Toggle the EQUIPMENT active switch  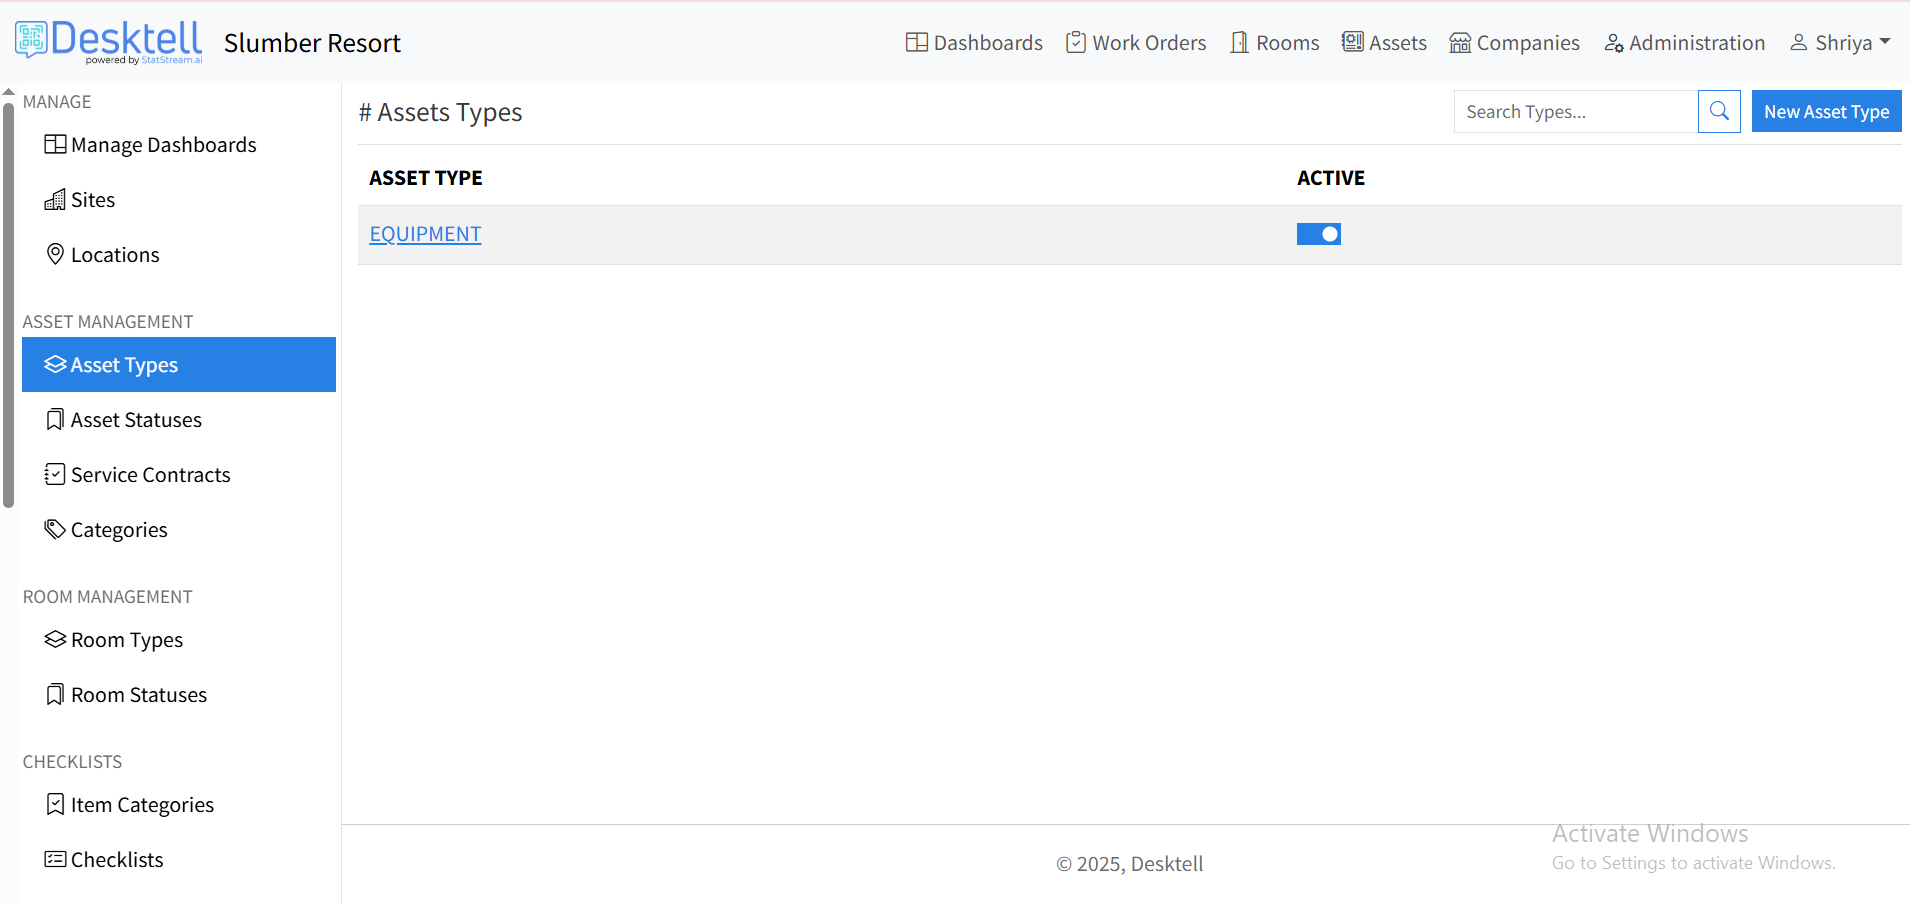coord(1318,234)
